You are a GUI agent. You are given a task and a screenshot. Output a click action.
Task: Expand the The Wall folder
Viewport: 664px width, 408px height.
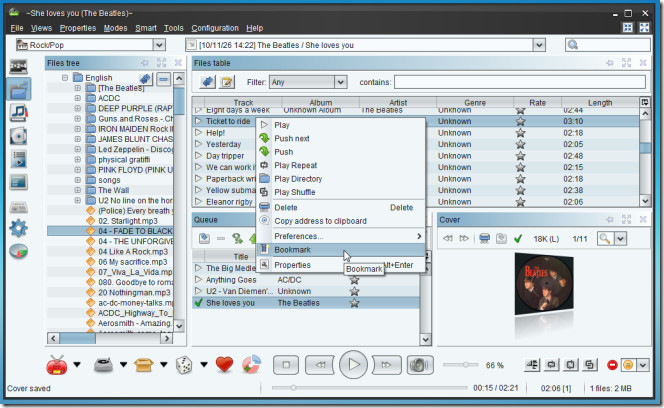(x=77, y=190)
